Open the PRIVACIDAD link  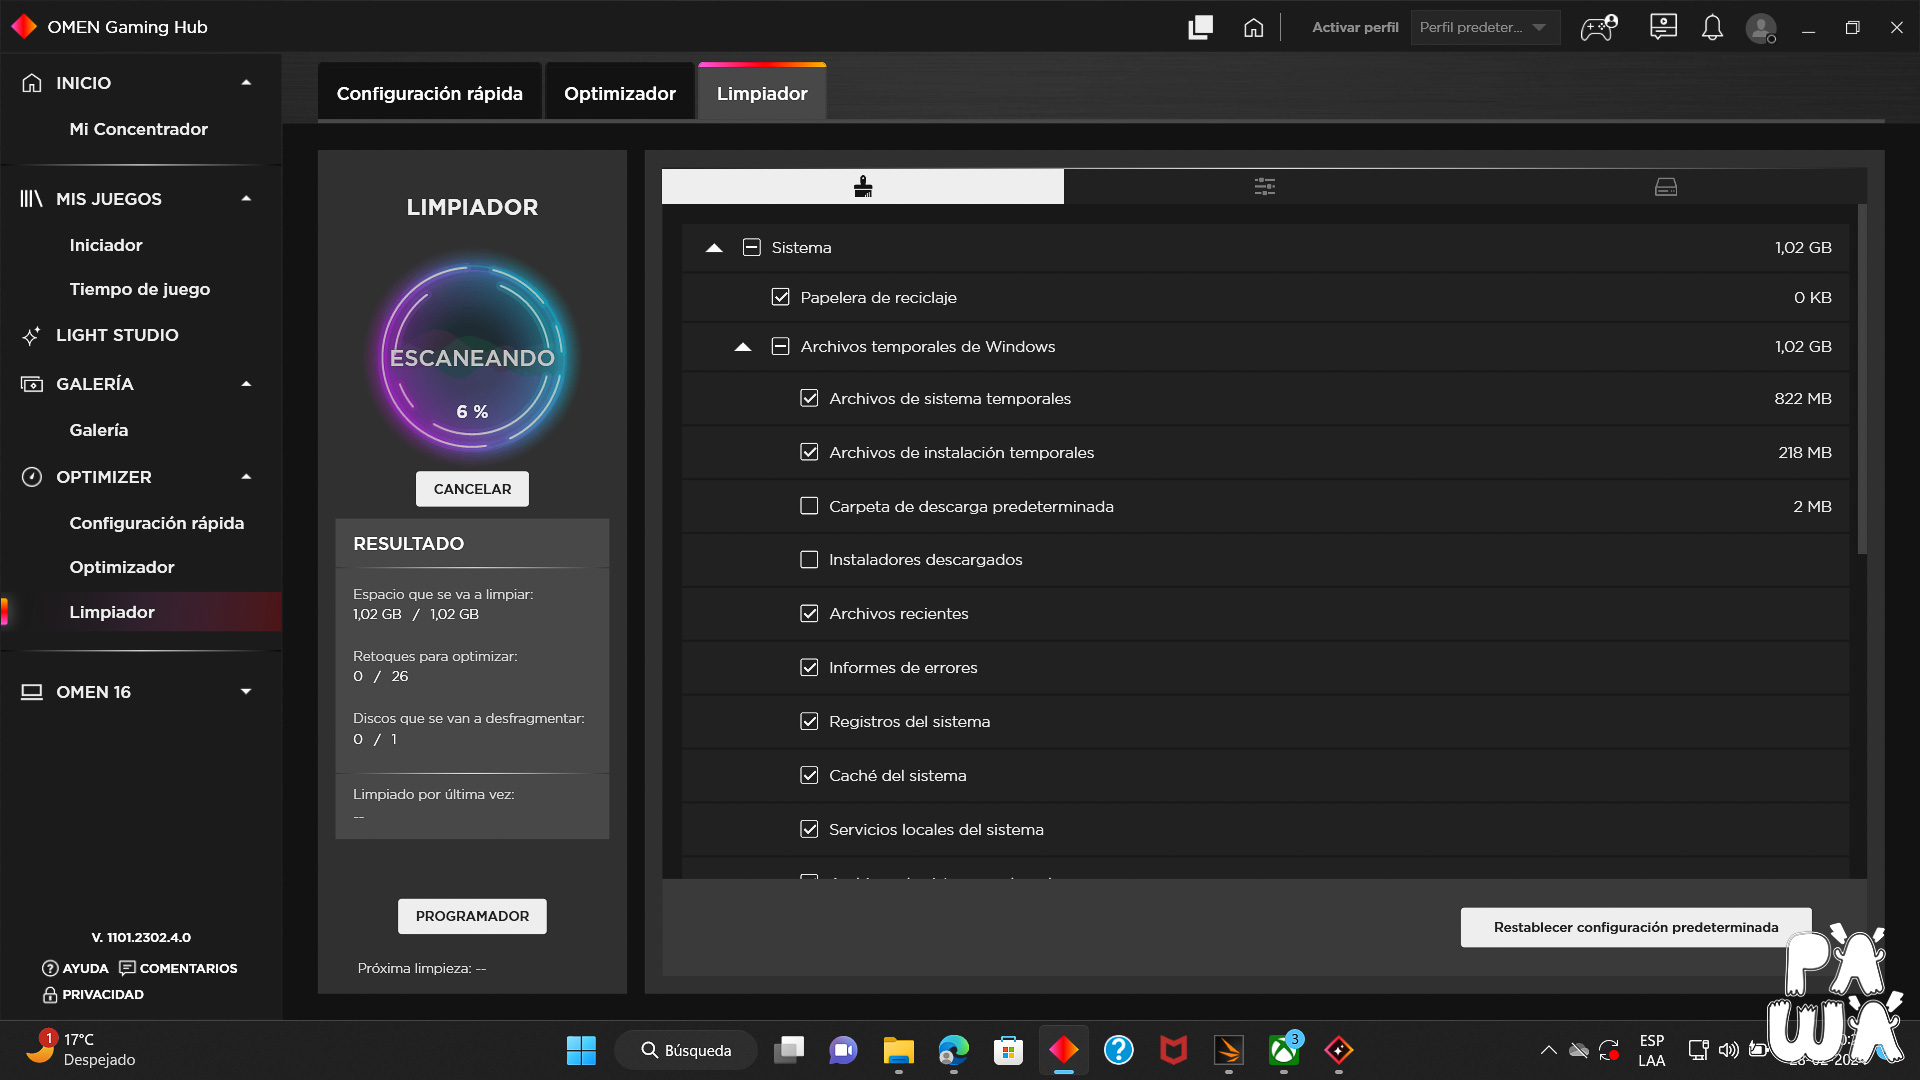coord(93,995)
